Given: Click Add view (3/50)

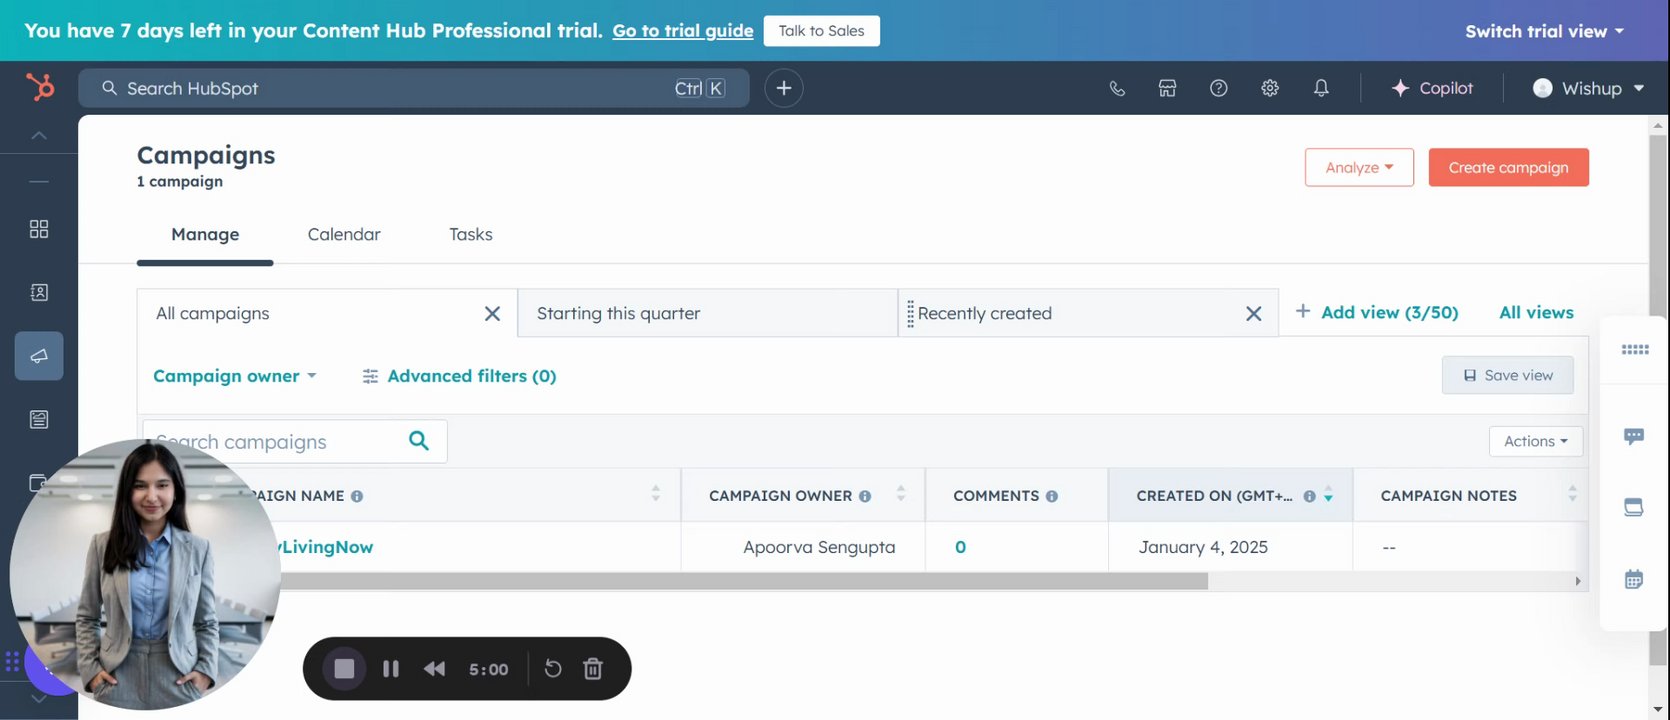Looking at the screenshot, I should click(x=1376, y=312).
